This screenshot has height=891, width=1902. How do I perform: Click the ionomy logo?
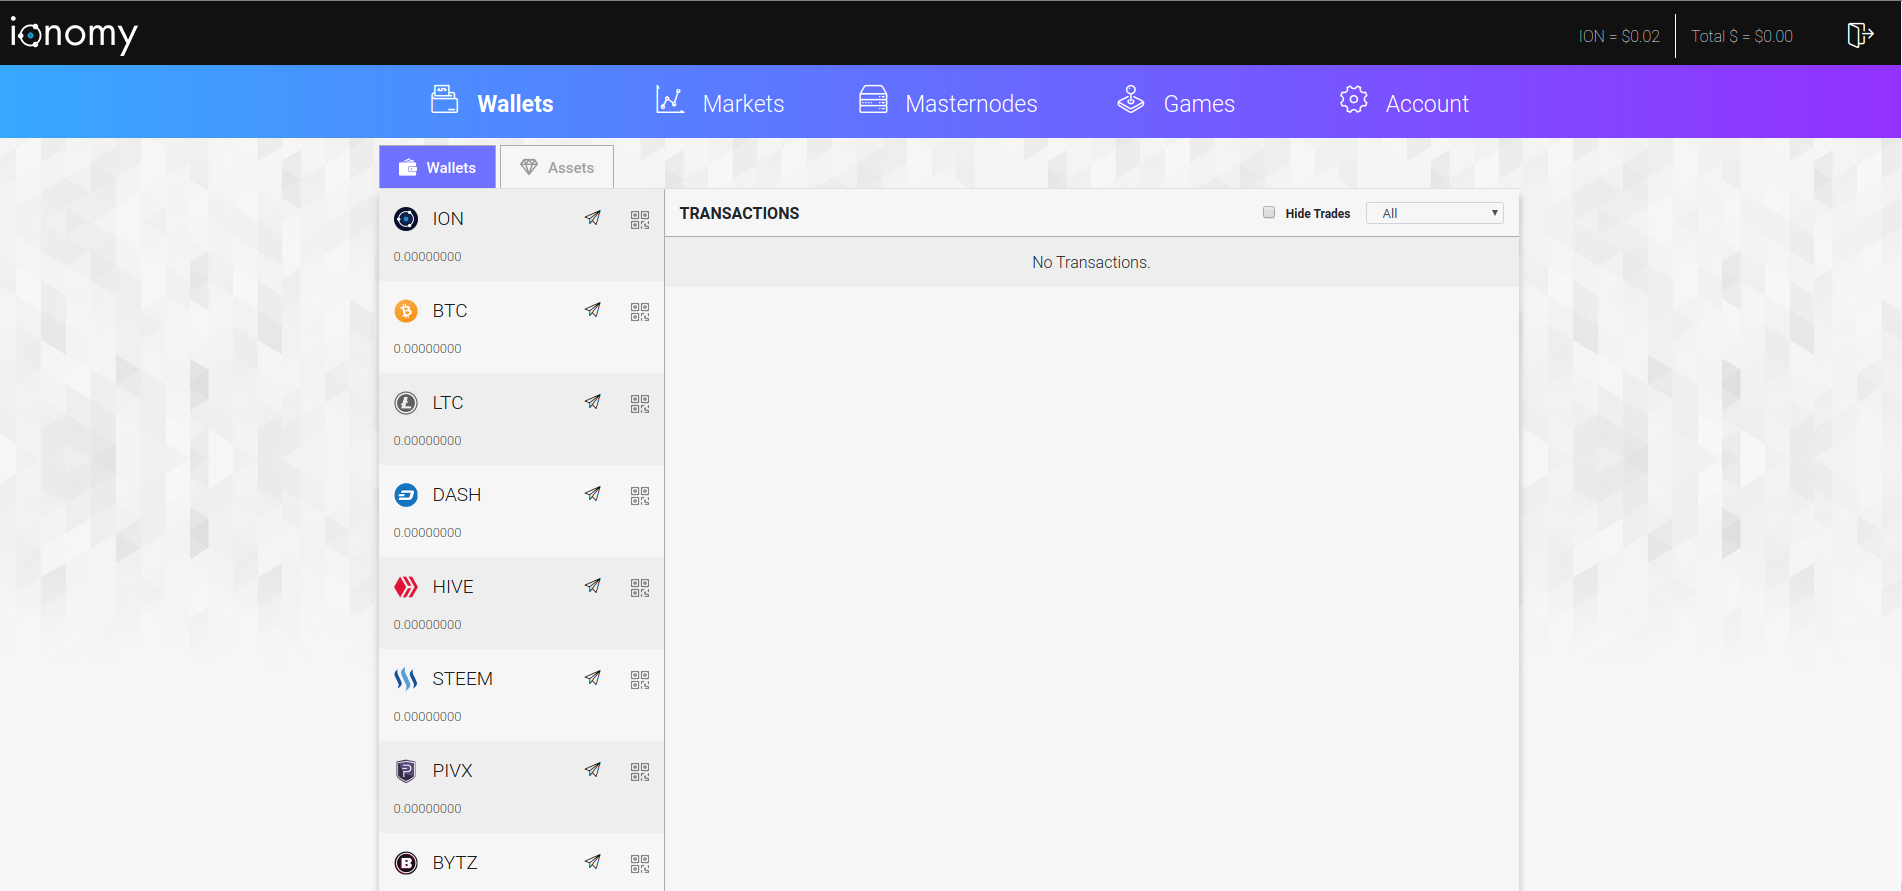[74, 35]
